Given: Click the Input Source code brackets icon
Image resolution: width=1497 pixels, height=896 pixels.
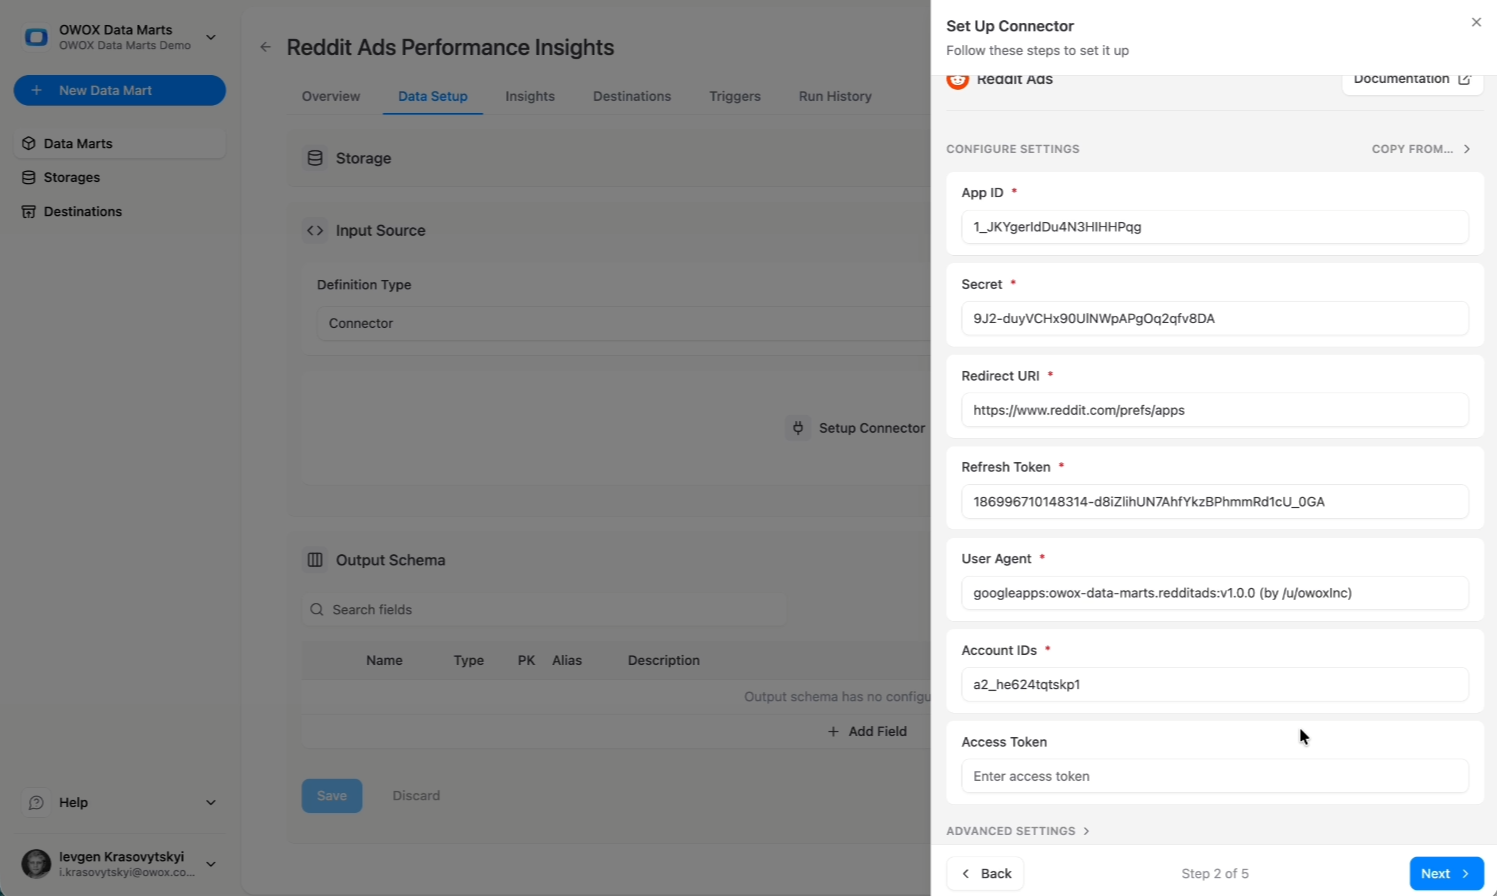Looking at the screenshot, I should point(314,230).
